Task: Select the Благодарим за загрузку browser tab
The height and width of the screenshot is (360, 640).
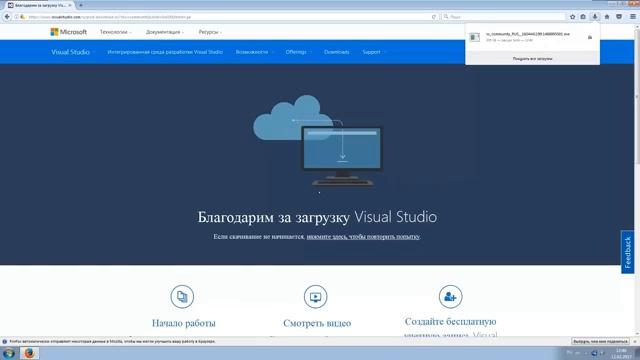Action: 40,5
